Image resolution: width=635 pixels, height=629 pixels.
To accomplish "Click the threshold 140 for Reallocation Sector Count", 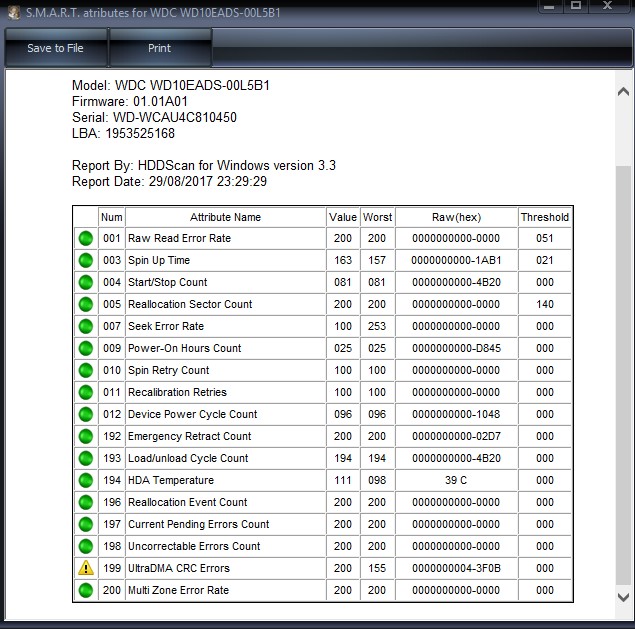I will point(545,304).
